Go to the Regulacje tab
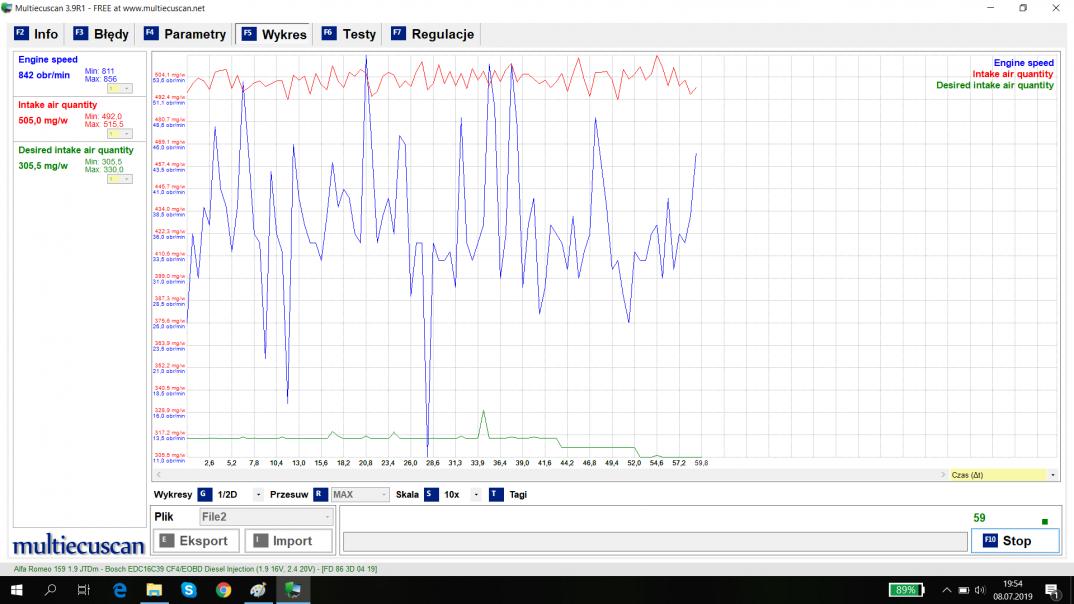Screen dimensions: 1074x604 tap(432, 34)
